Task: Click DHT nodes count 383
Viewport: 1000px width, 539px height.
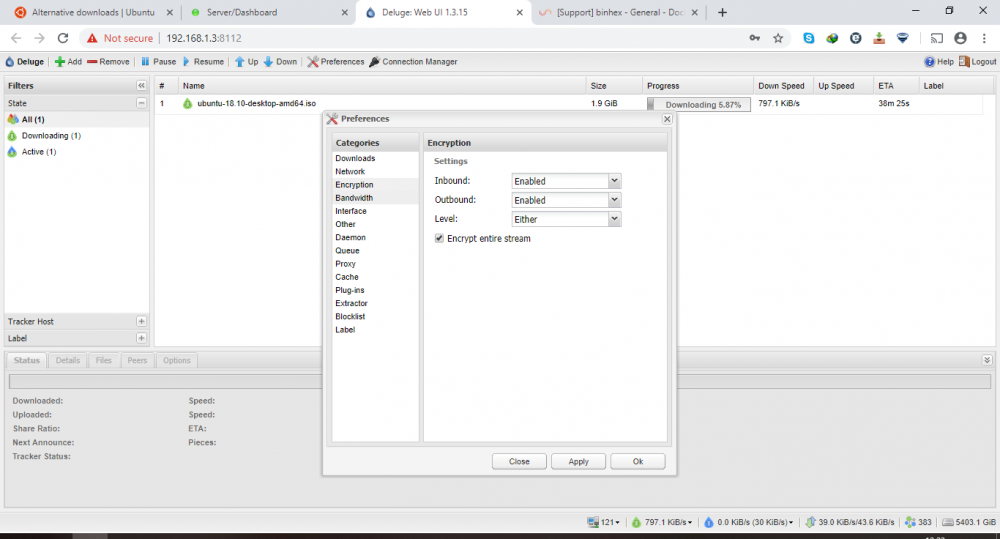Action: point(918,522)
